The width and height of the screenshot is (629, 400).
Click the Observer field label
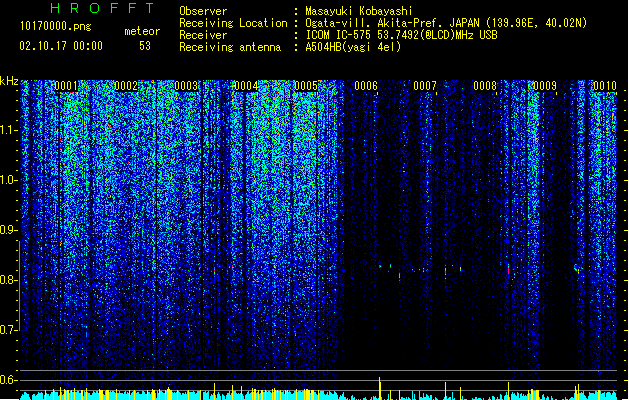tap(203, 11)
